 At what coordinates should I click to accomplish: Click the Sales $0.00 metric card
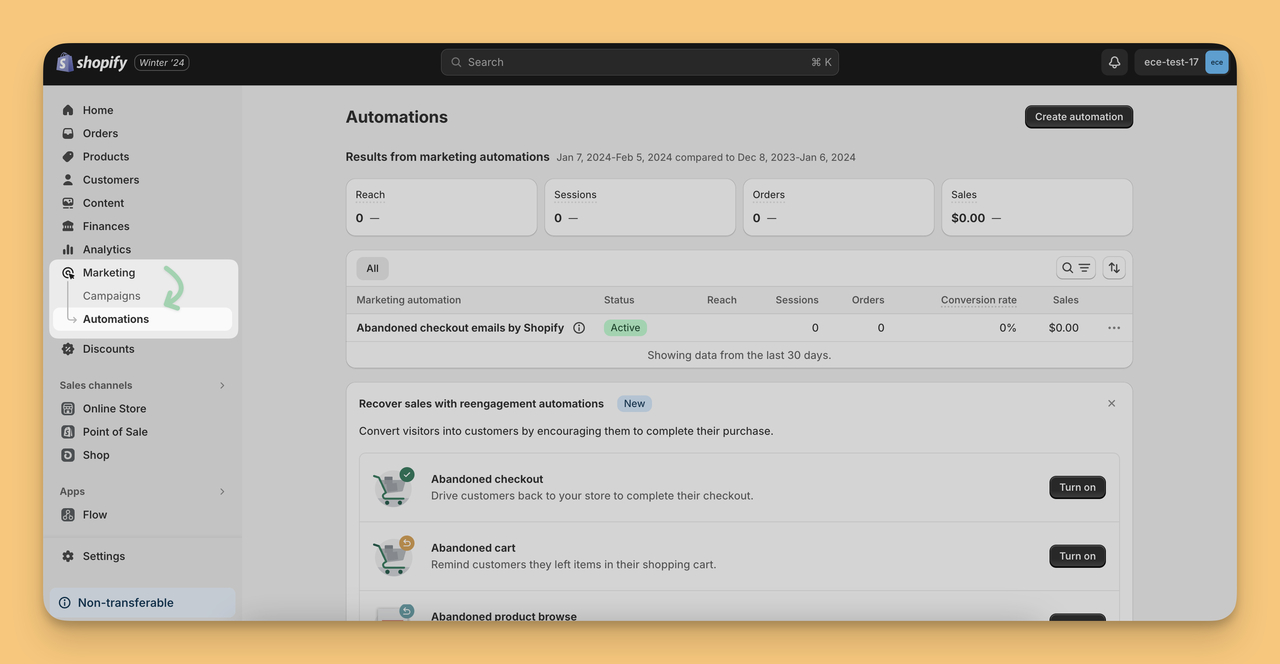1037,207
